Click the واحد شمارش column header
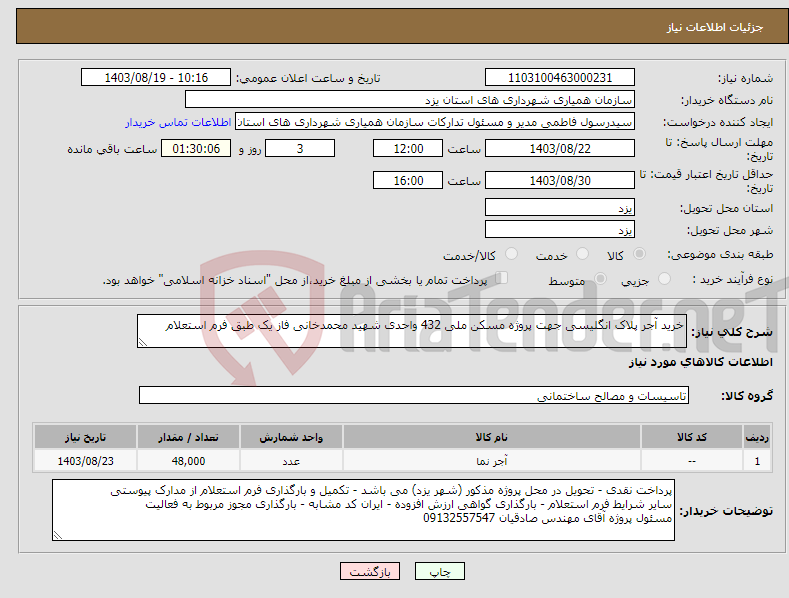This screenshot has height=598, width=789. (x=291, y=437)
